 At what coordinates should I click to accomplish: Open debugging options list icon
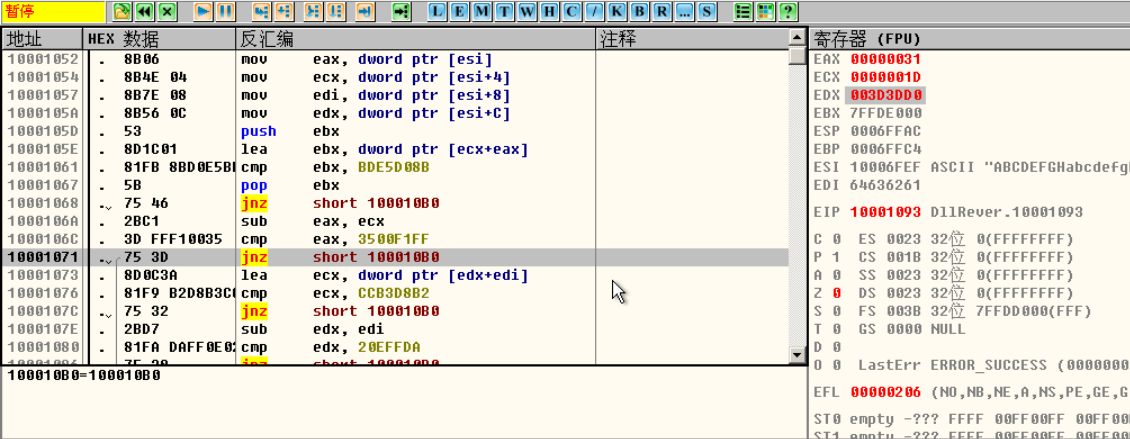(742, 11)
